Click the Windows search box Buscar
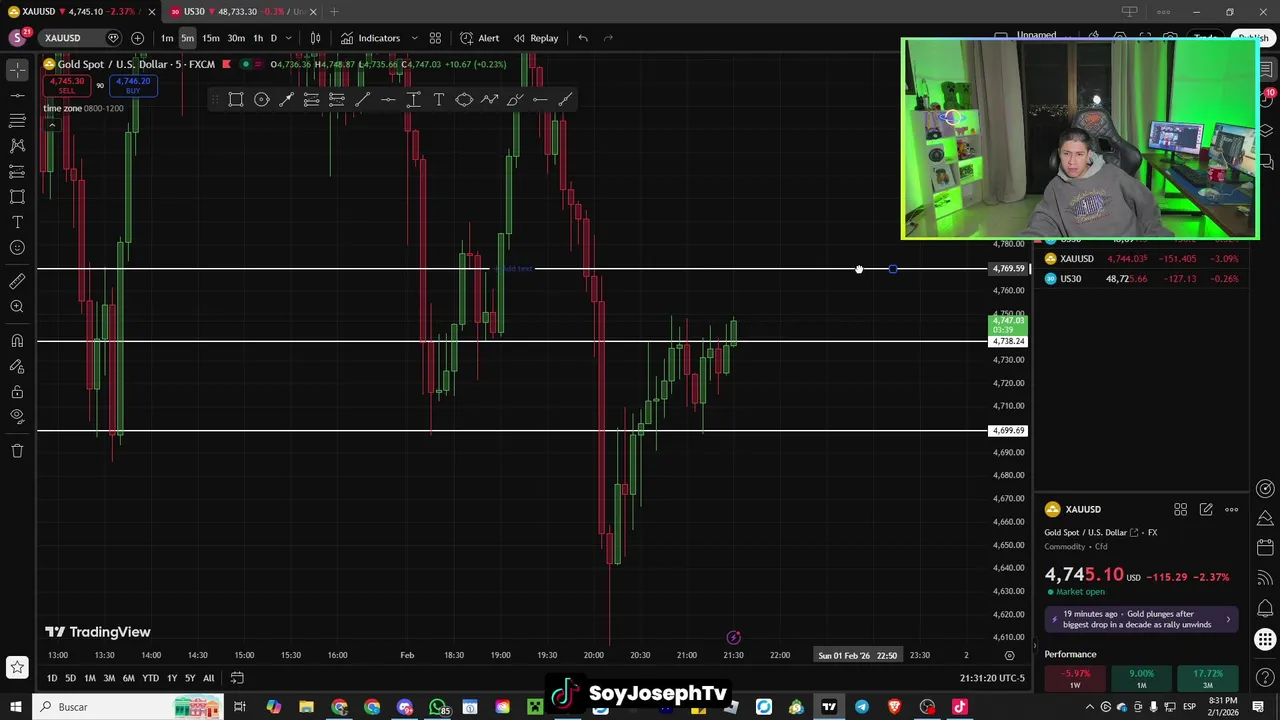This screenshot has height=720, width=1280. click(128, 707)
